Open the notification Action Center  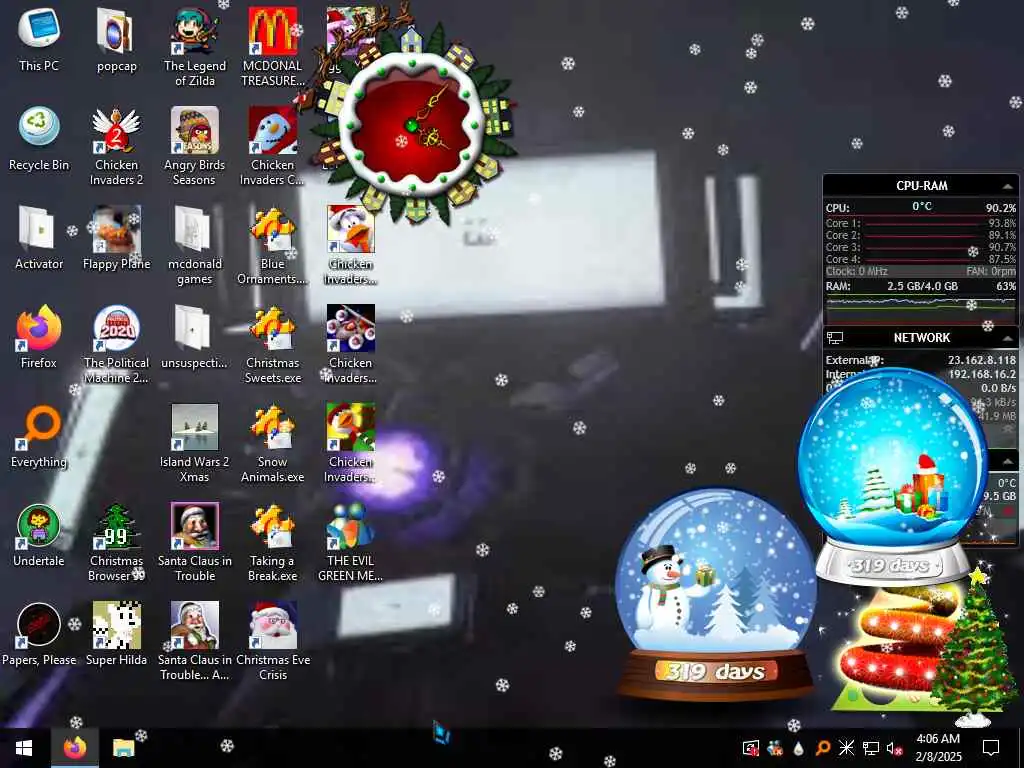coord(991,748)
